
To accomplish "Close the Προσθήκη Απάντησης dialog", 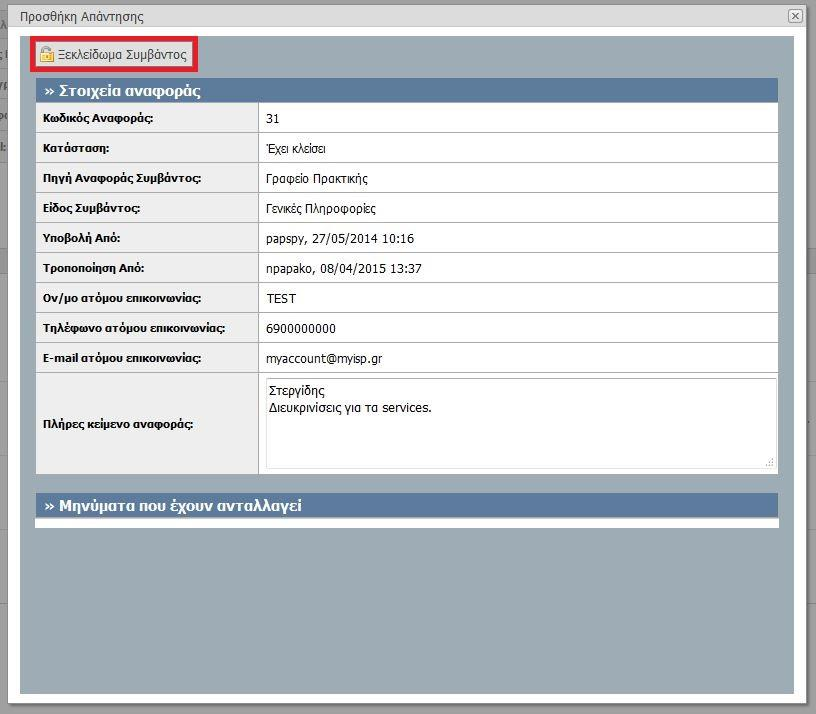I will (x=795, y=16).
